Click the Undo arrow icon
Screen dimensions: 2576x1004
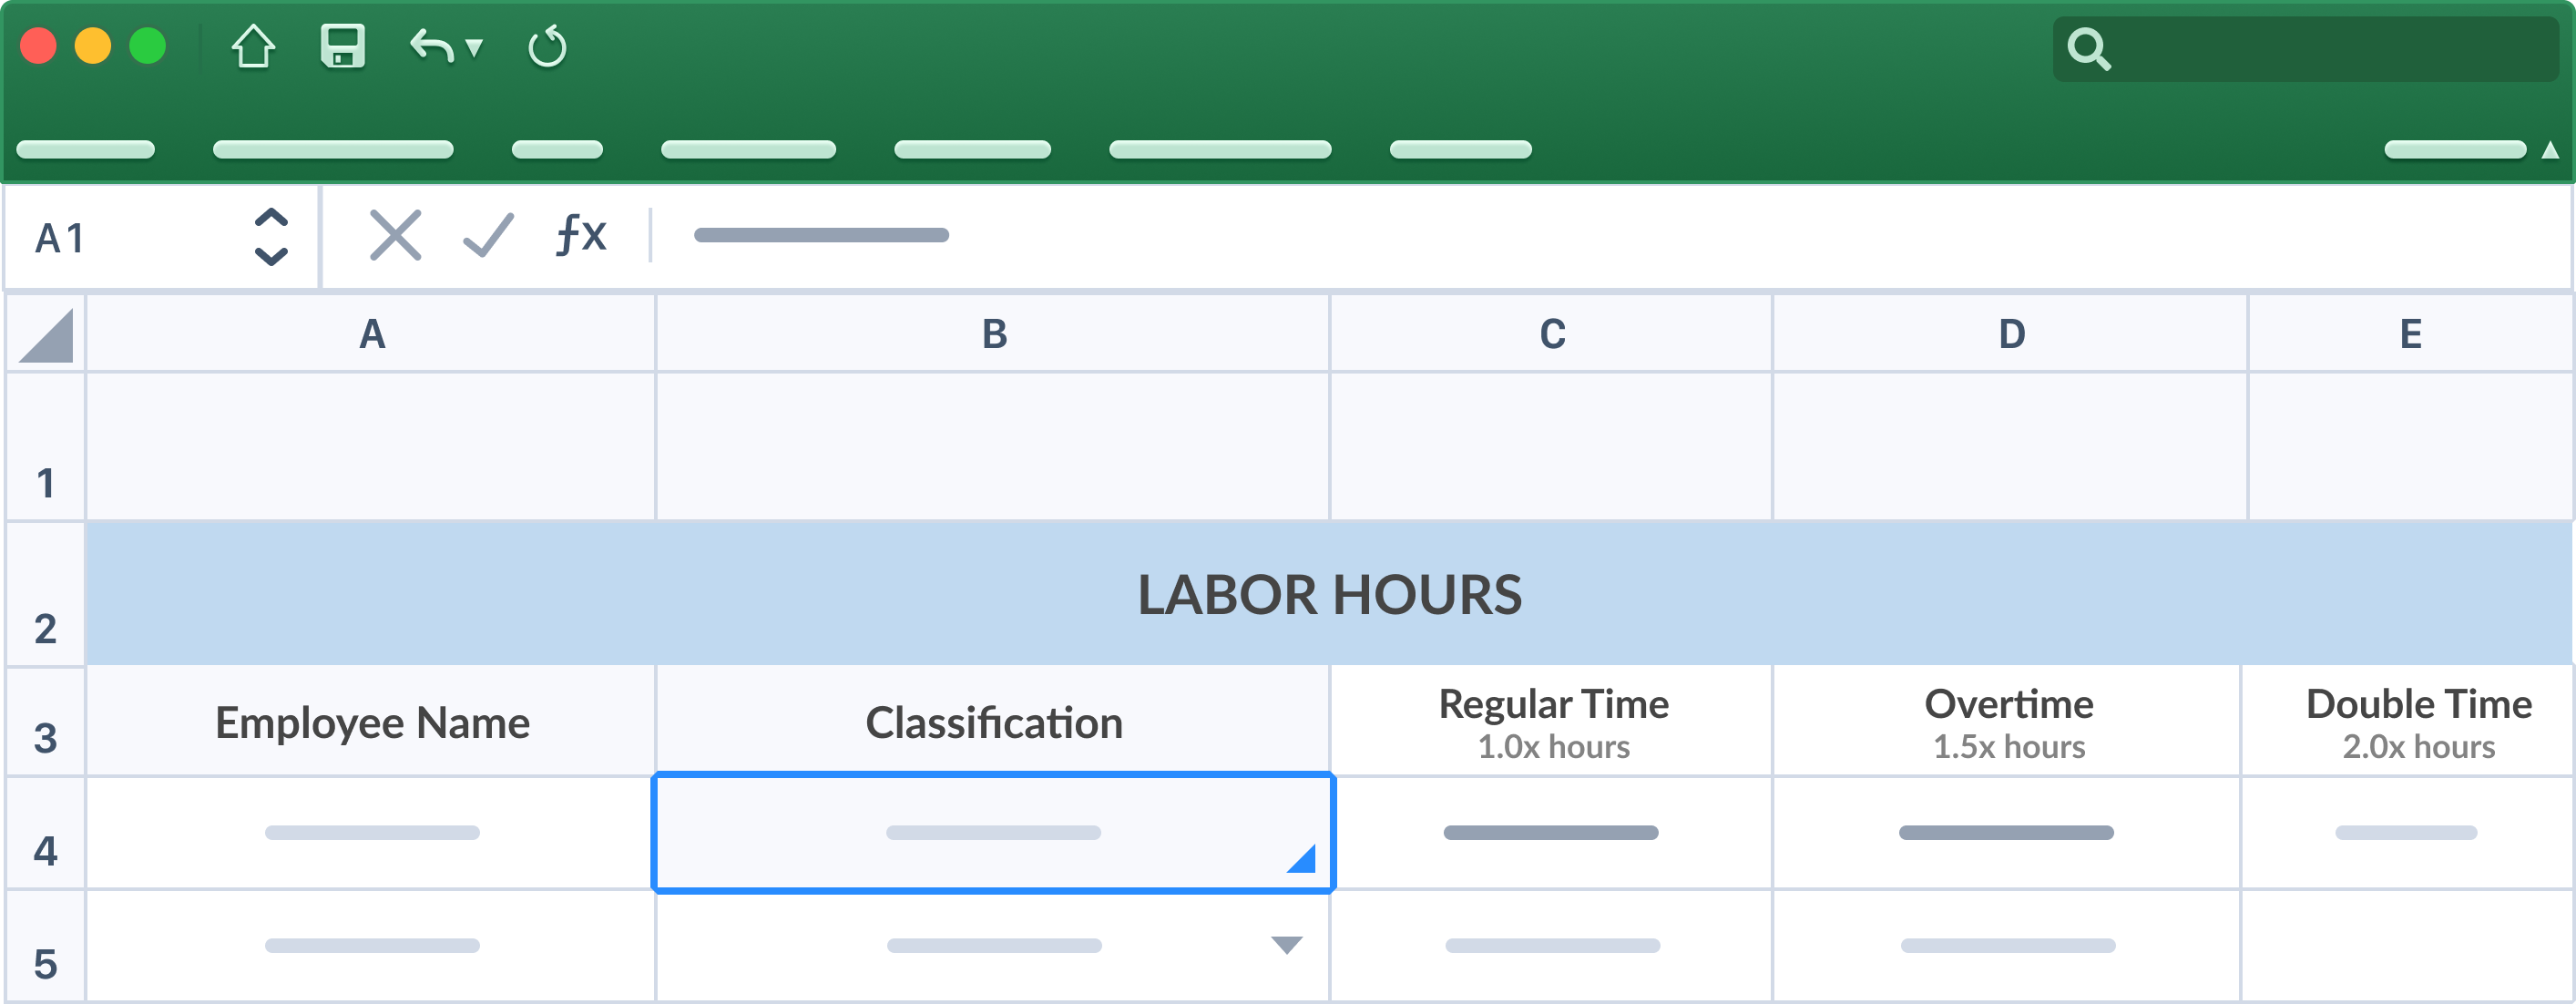(x=431, y=47)
